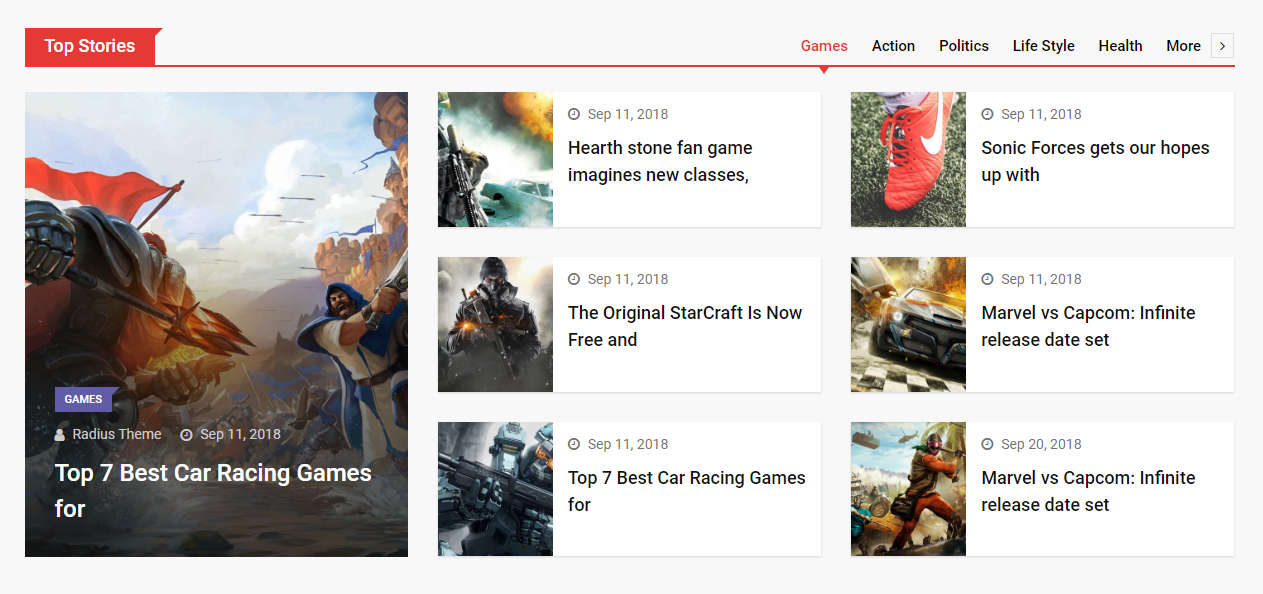The width and height of the screenshot is (1263, 594).
Task: Switch to the Games tab
Action: [x=824, y=46]
